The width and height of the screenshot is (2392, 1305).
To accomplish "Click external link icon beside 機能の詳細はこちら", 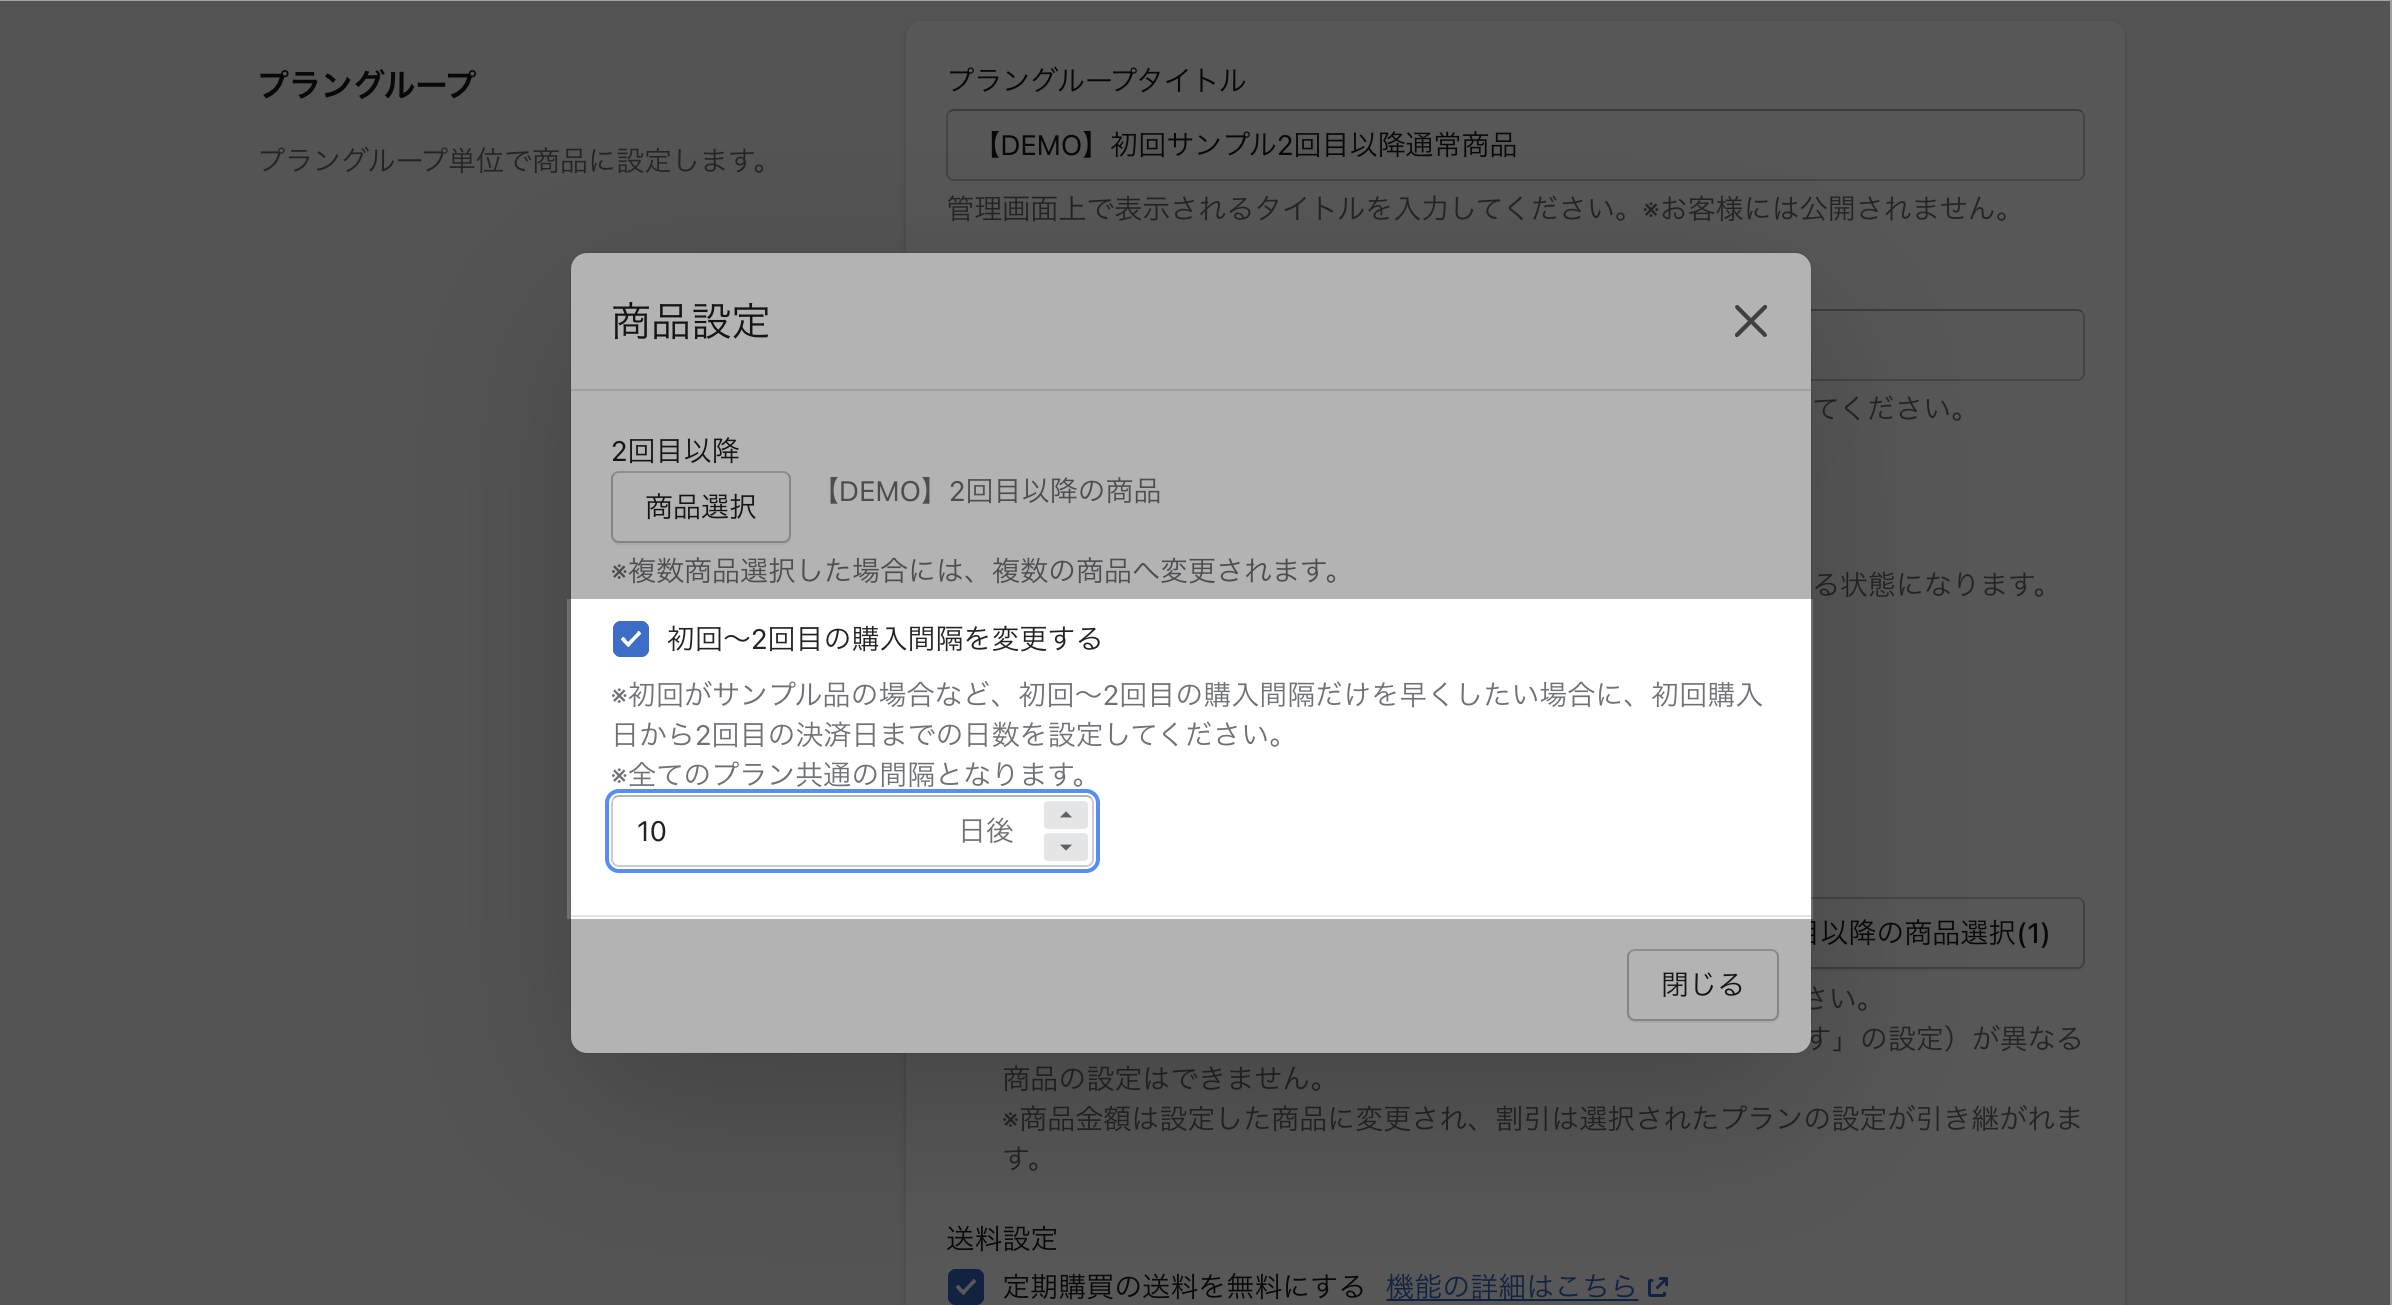I will point(1658,1286).
